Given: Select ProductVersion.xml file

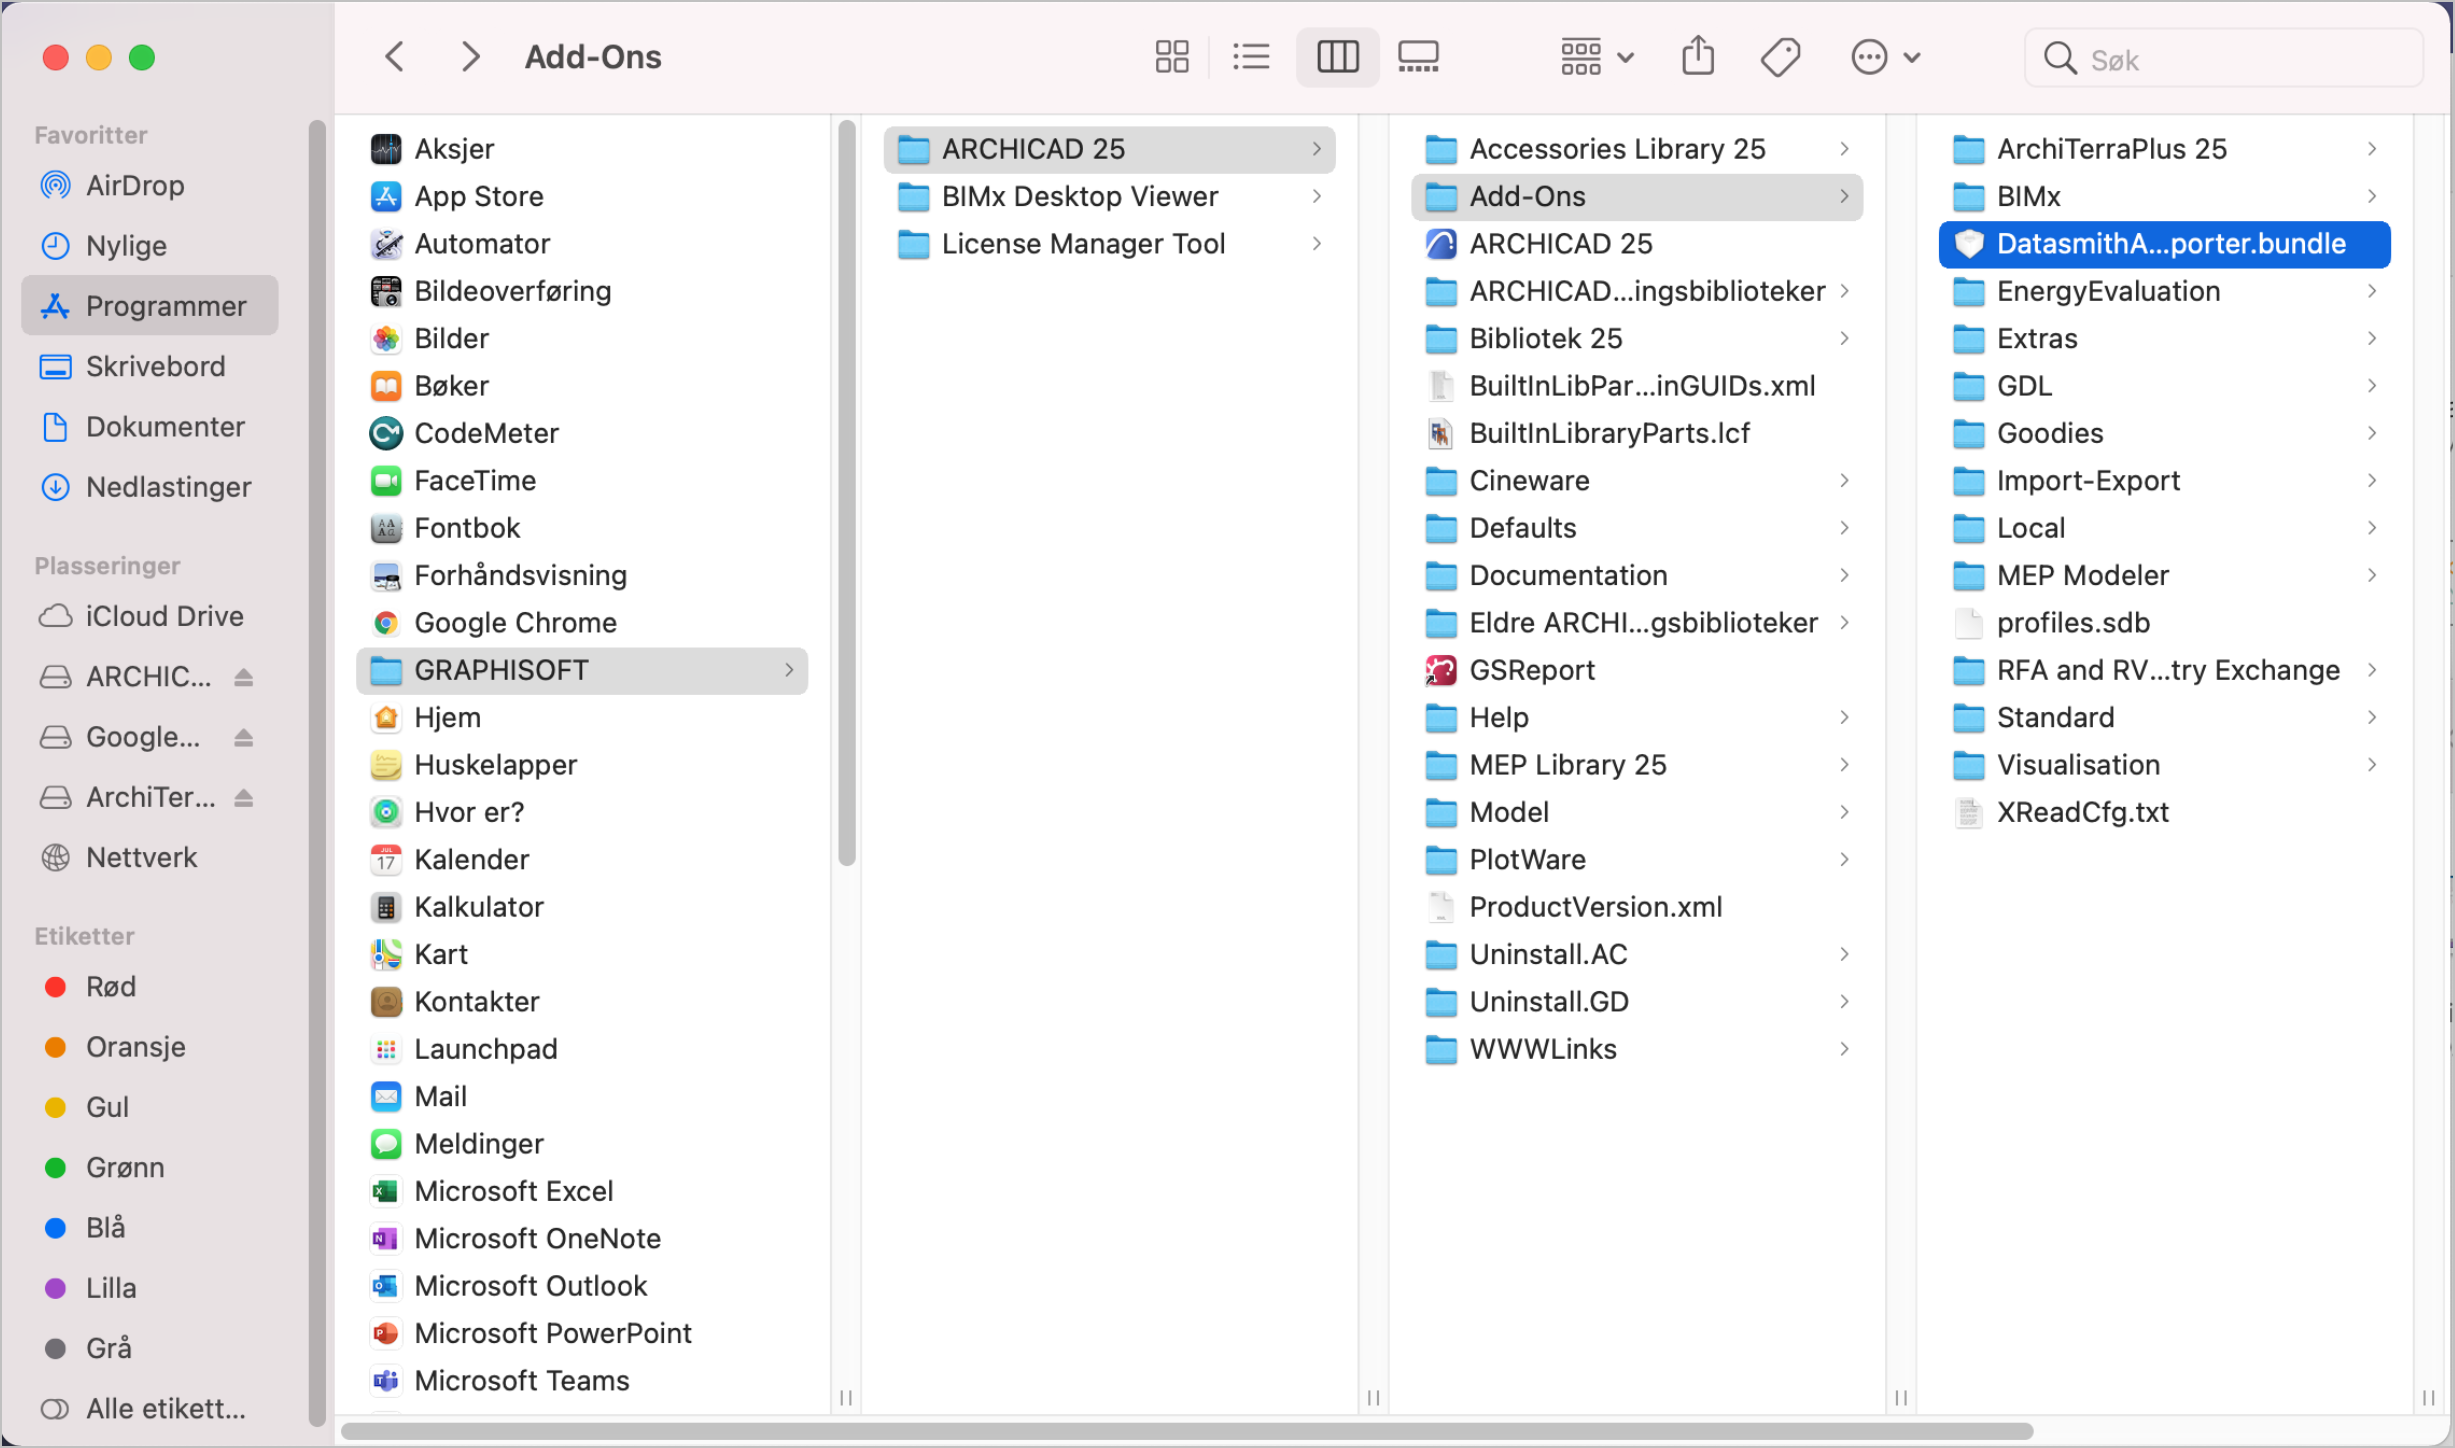Looking at the screenshot, I should pyautogui.click(x=1637, y=907).
